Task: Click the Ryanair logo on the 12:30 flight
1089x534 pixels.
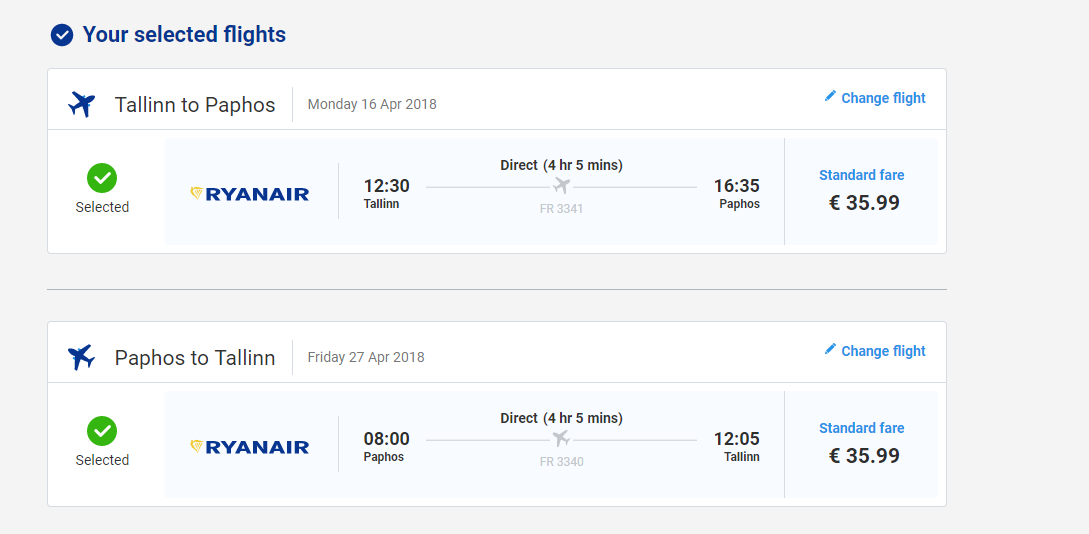Action: pyautogui.click(x=249, y=194)
